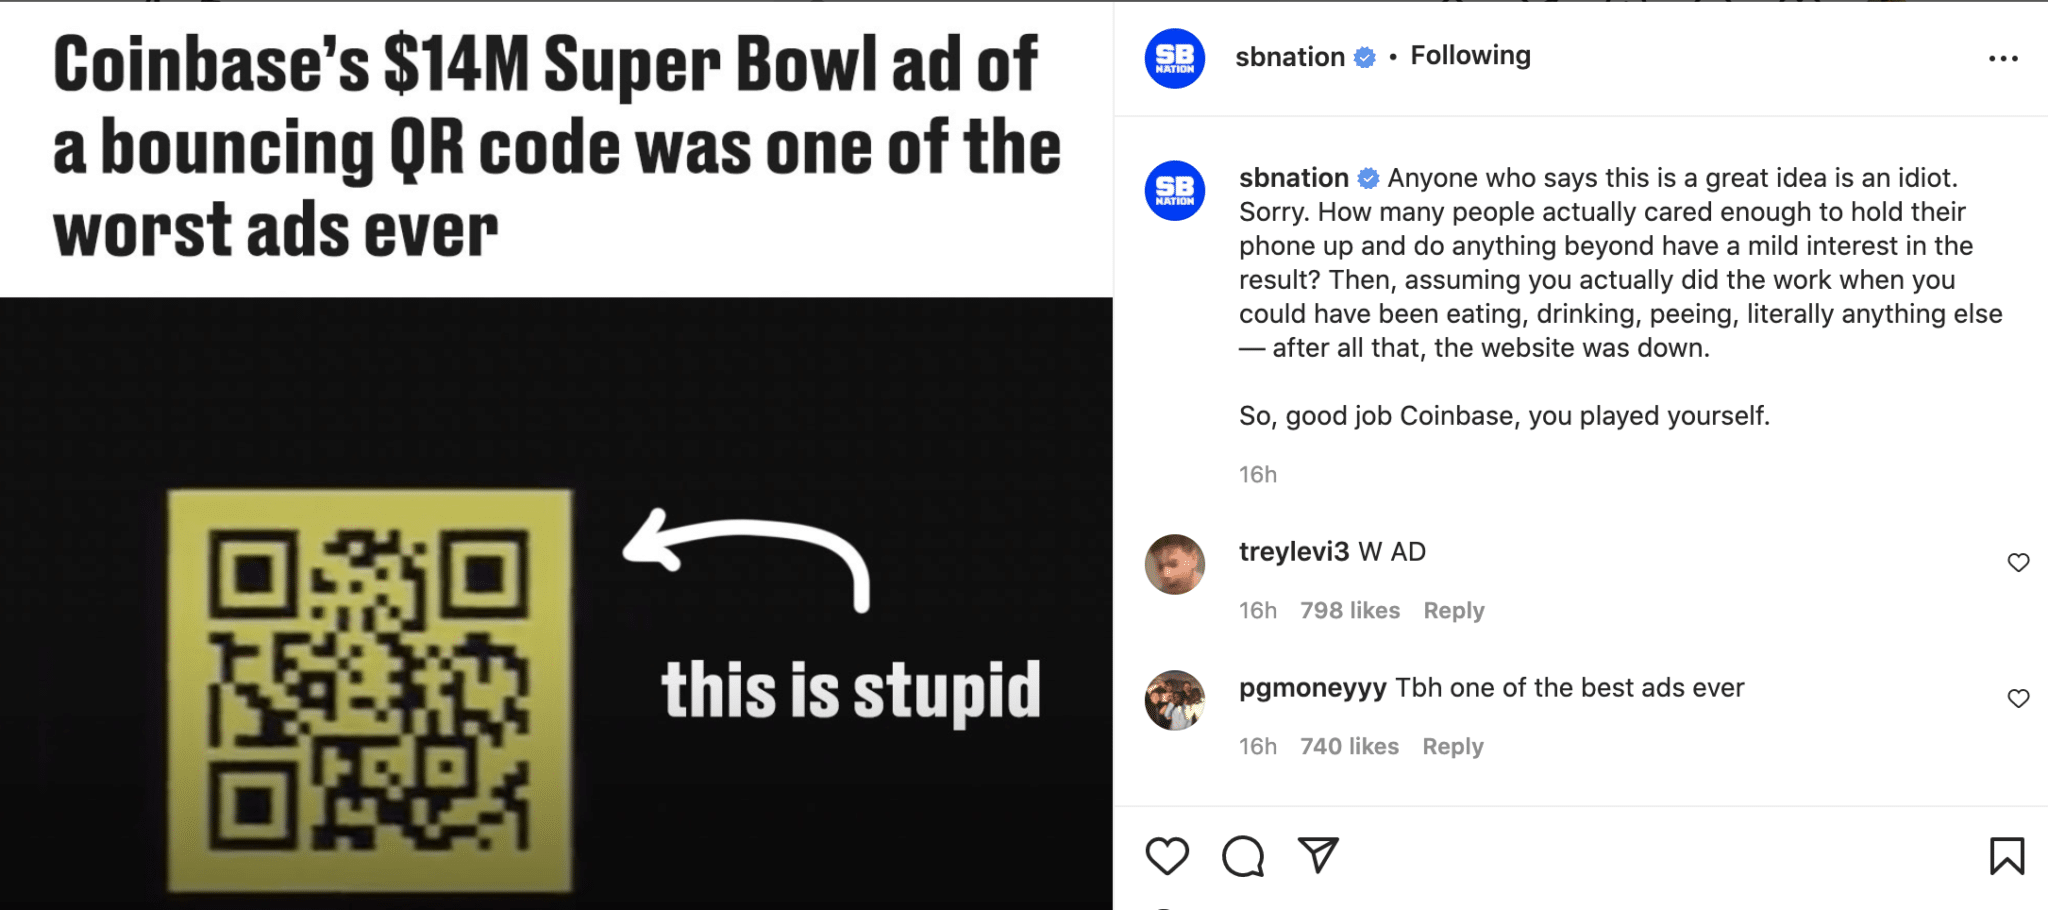Click the pgmoneyyy username link
Image resolution: width=2048 pixels, height=910 pixels.
click(1312, 688)
